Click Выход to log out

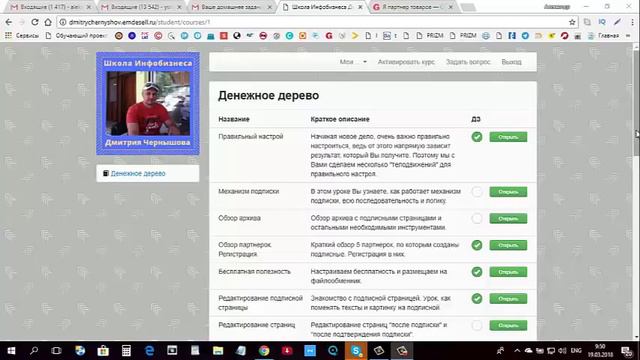coord(511,62)
